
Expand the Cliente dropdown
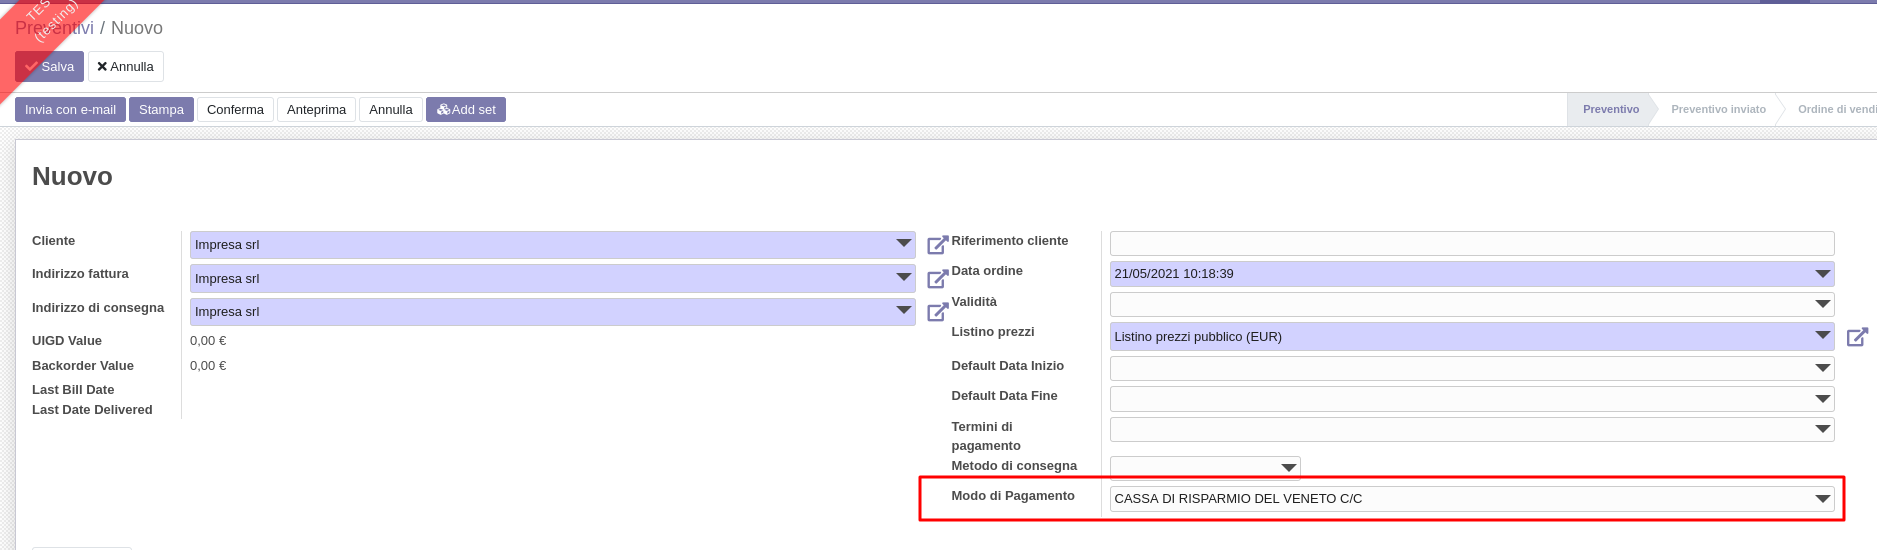tap(903, 244)
